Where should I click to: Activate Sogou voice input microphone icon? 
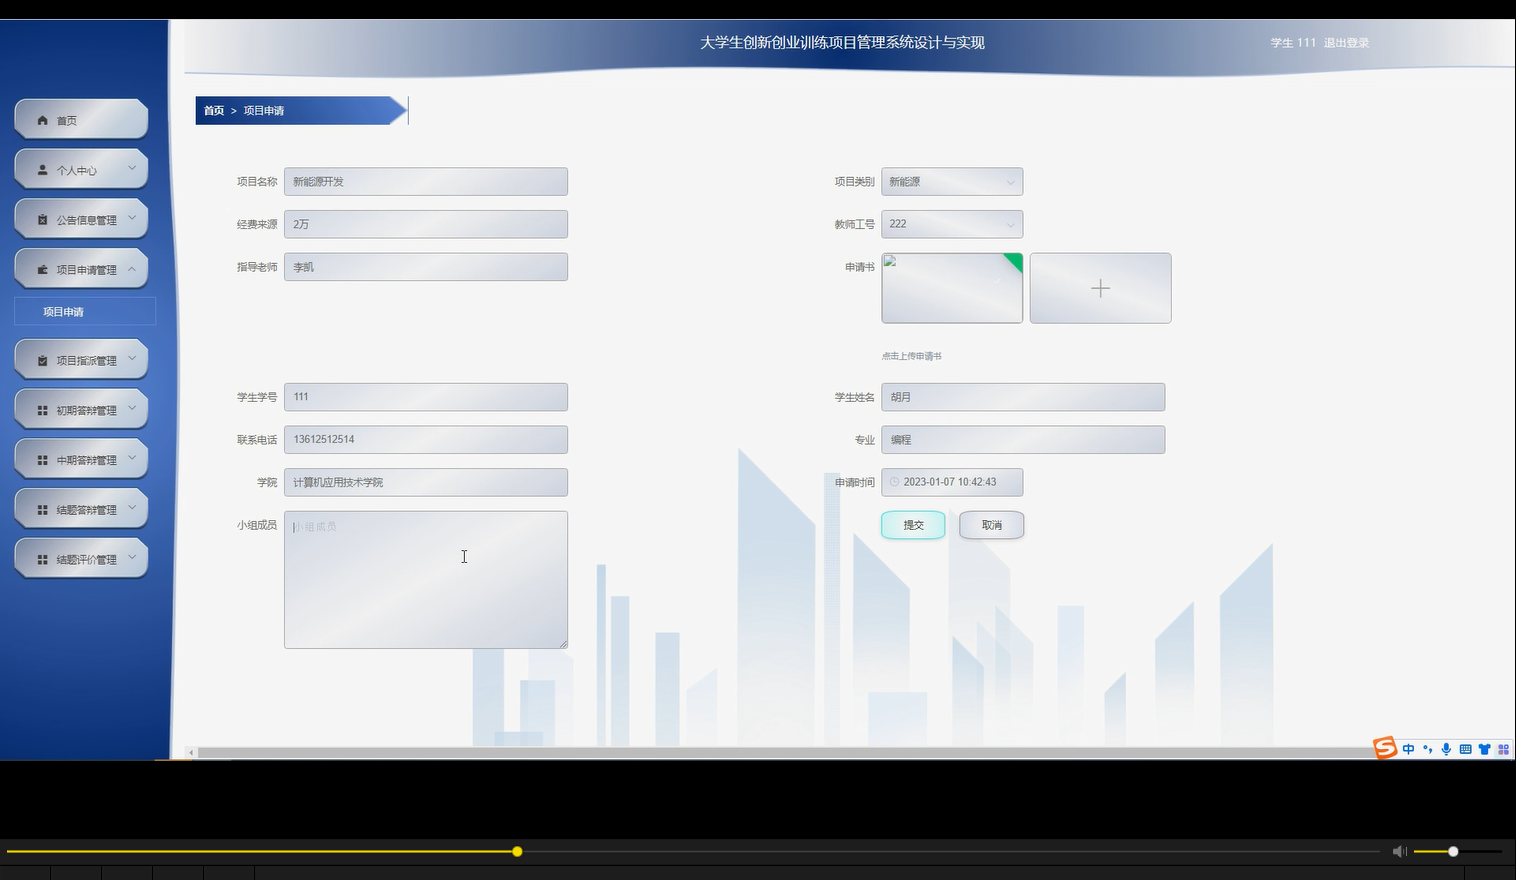(1446, 749)
